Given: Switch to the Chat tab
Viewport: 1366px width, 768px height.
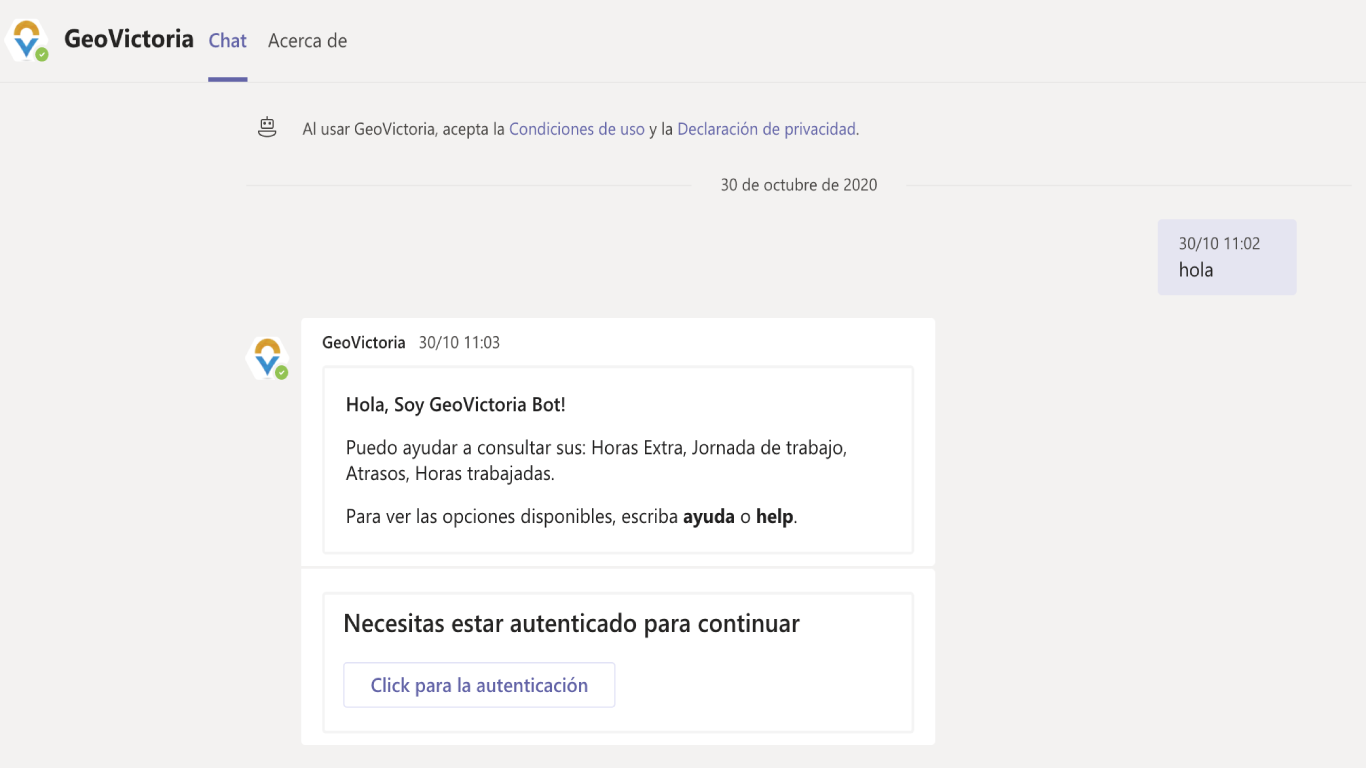Looking at the screenshot, I should click(228, 41).
